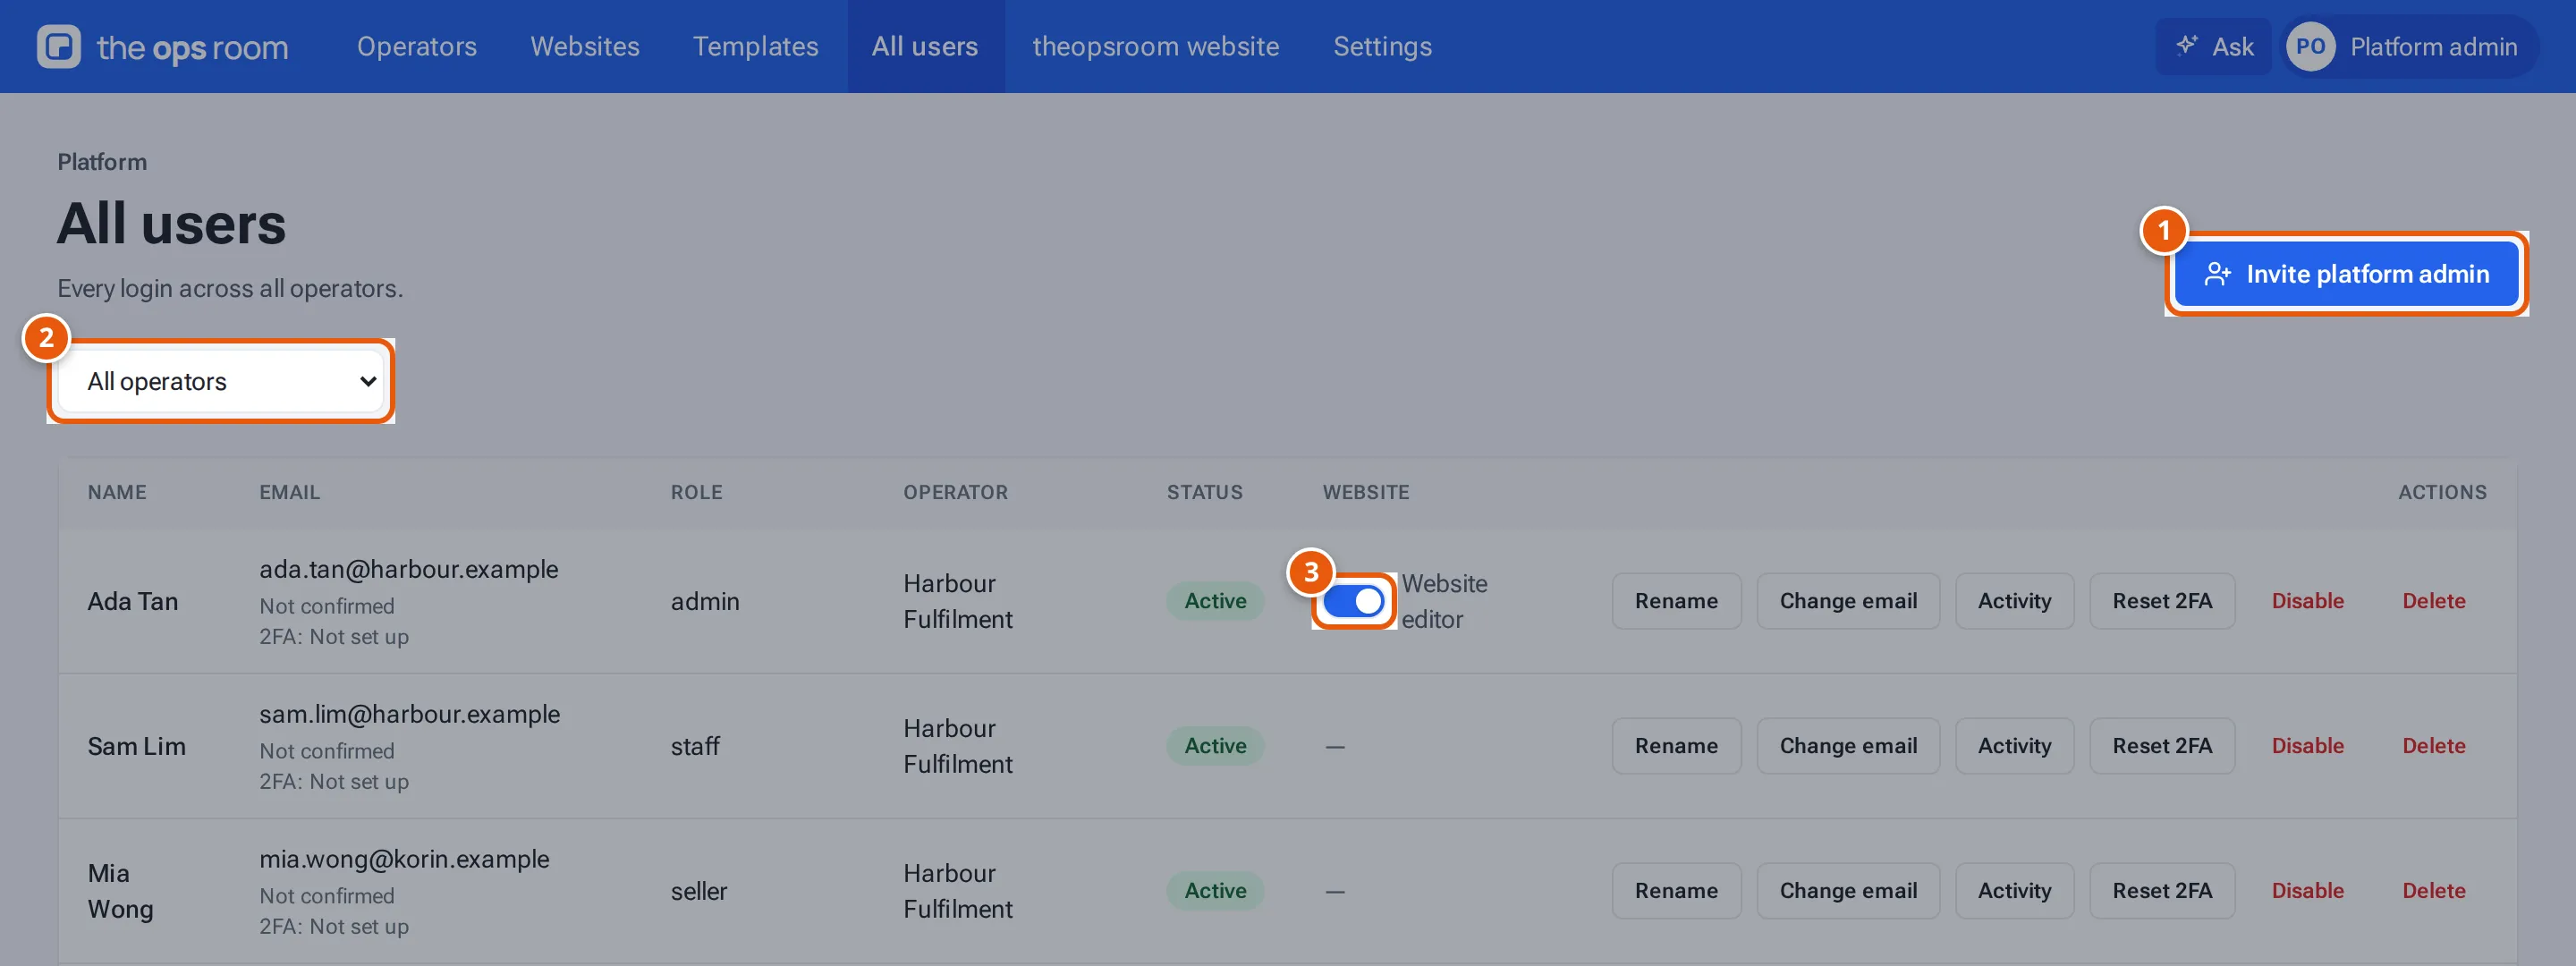2576x966 pixels.
Task: Disable Mia Wong's account
Action: point(2307,891)
